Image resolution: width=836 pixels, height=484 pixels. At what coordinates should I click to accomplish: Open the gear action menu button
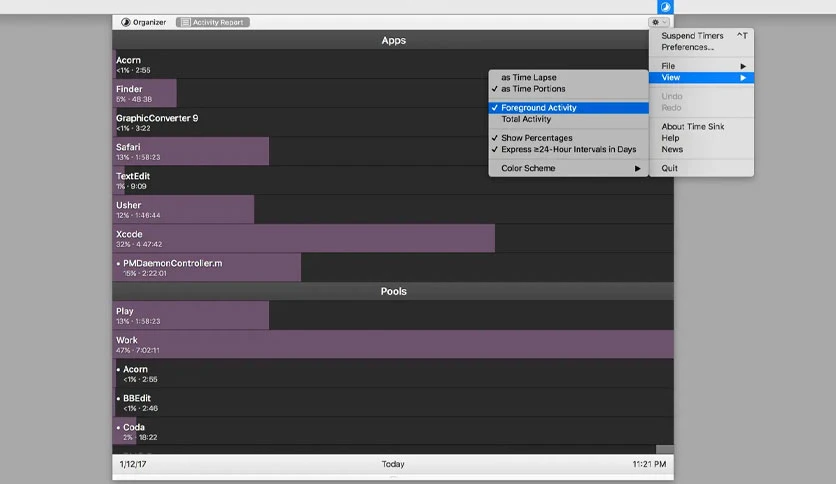pos(658,22)
